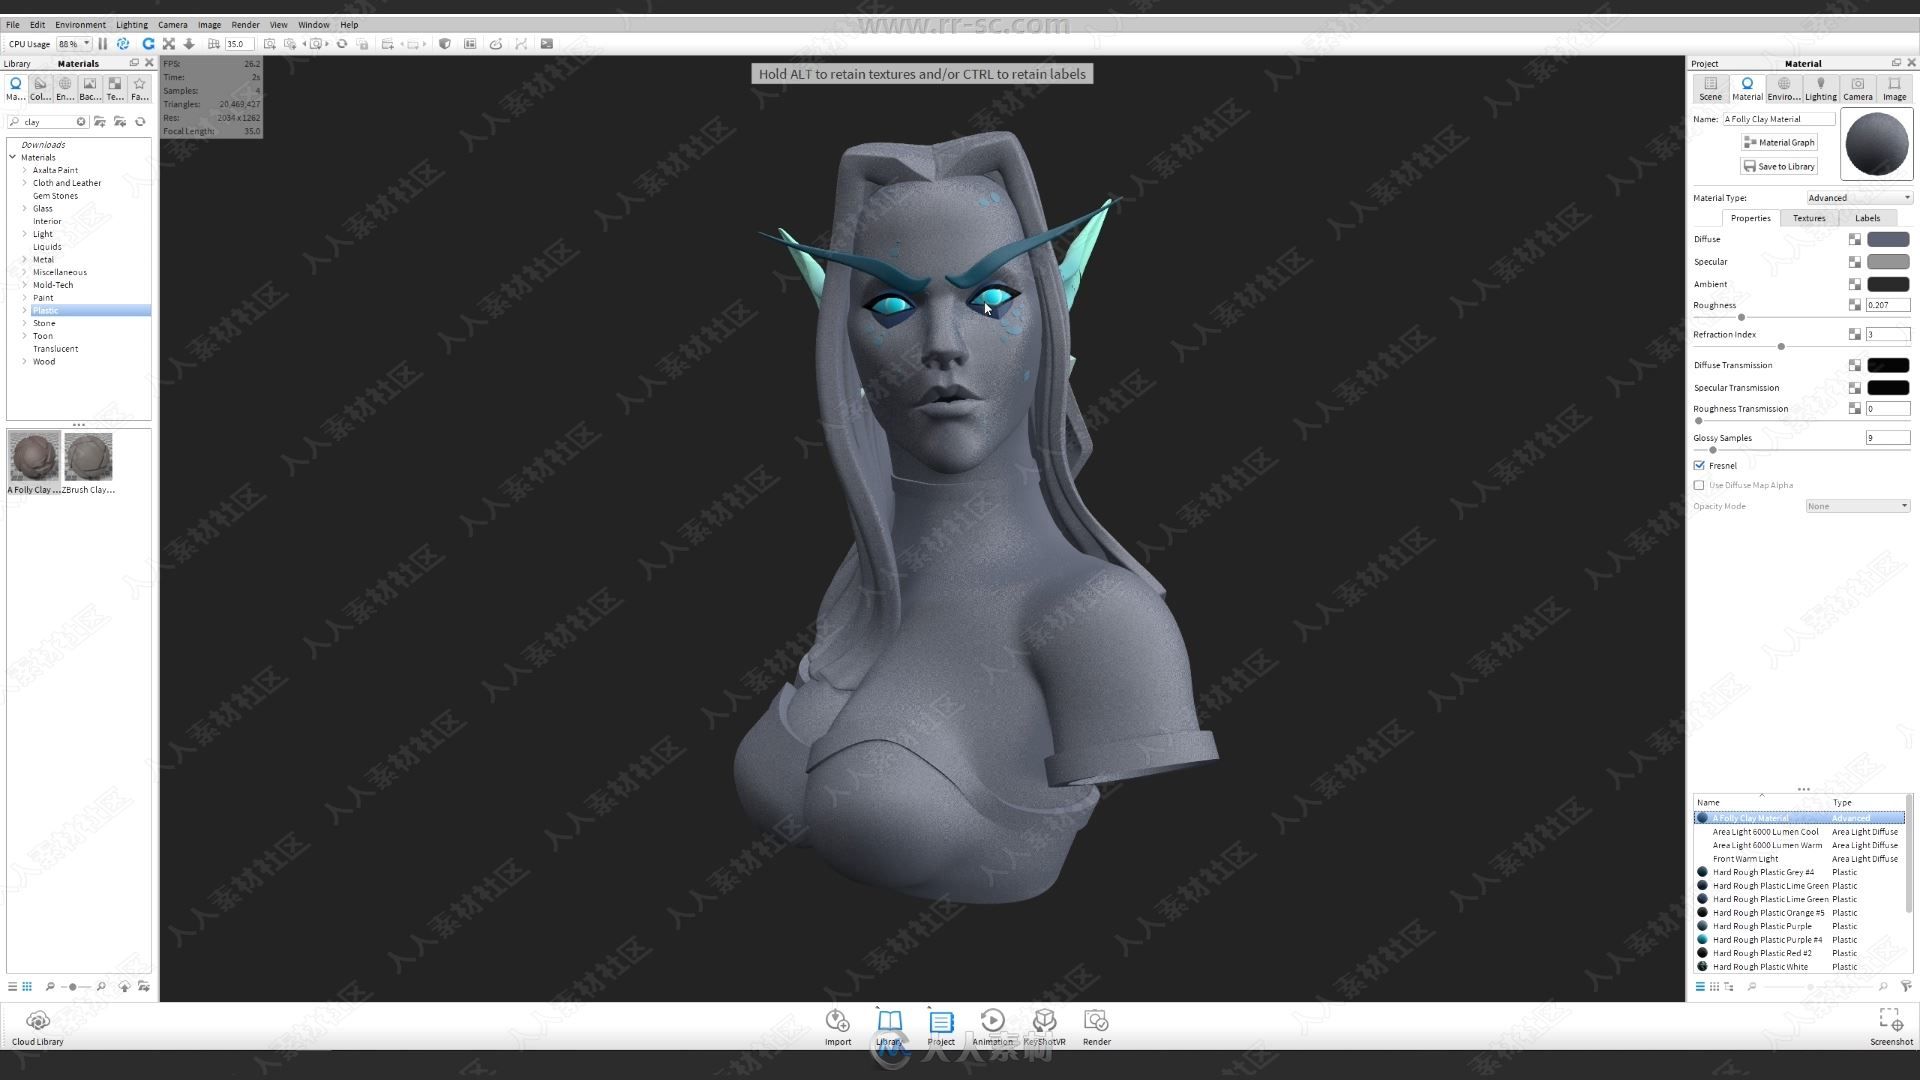
Task: Open the Cloud Library
Action: pyautogui.click(x=38, y=1026)
